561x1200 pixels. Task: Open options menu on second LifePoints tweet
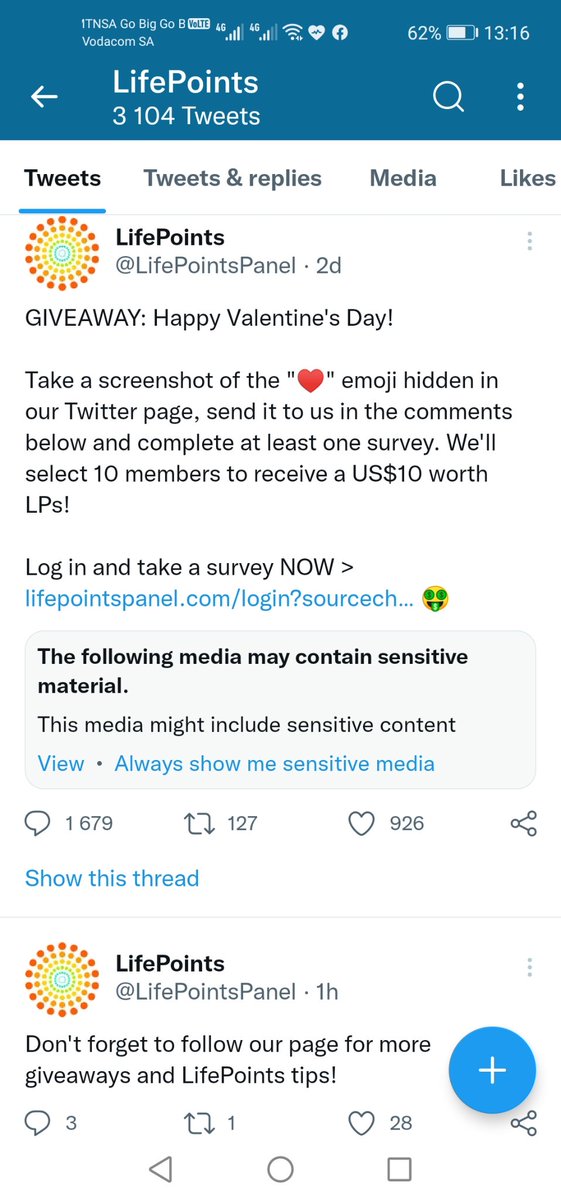[x=529, y=967]
